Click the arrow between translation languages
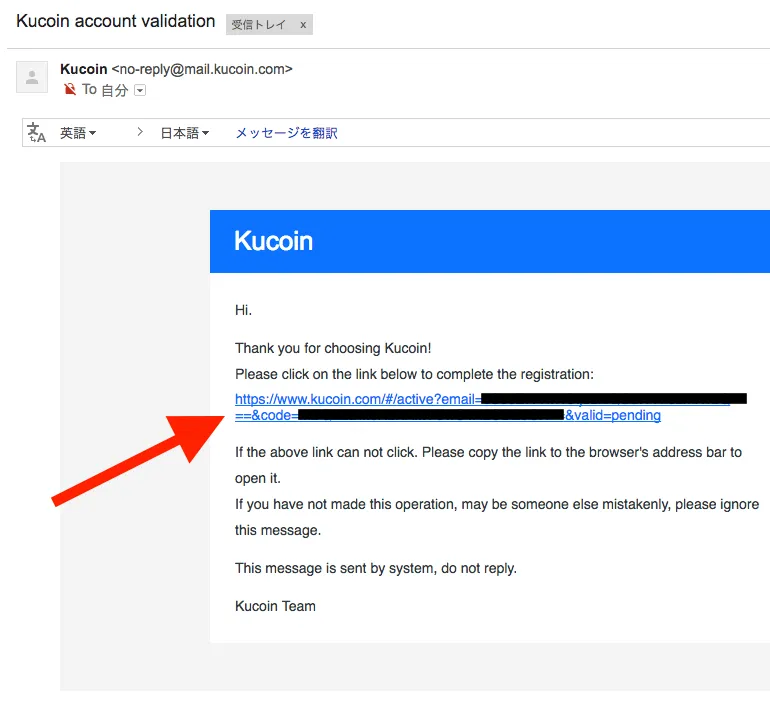Viewport: 770px width, 710px height. (x=140, y=132)
